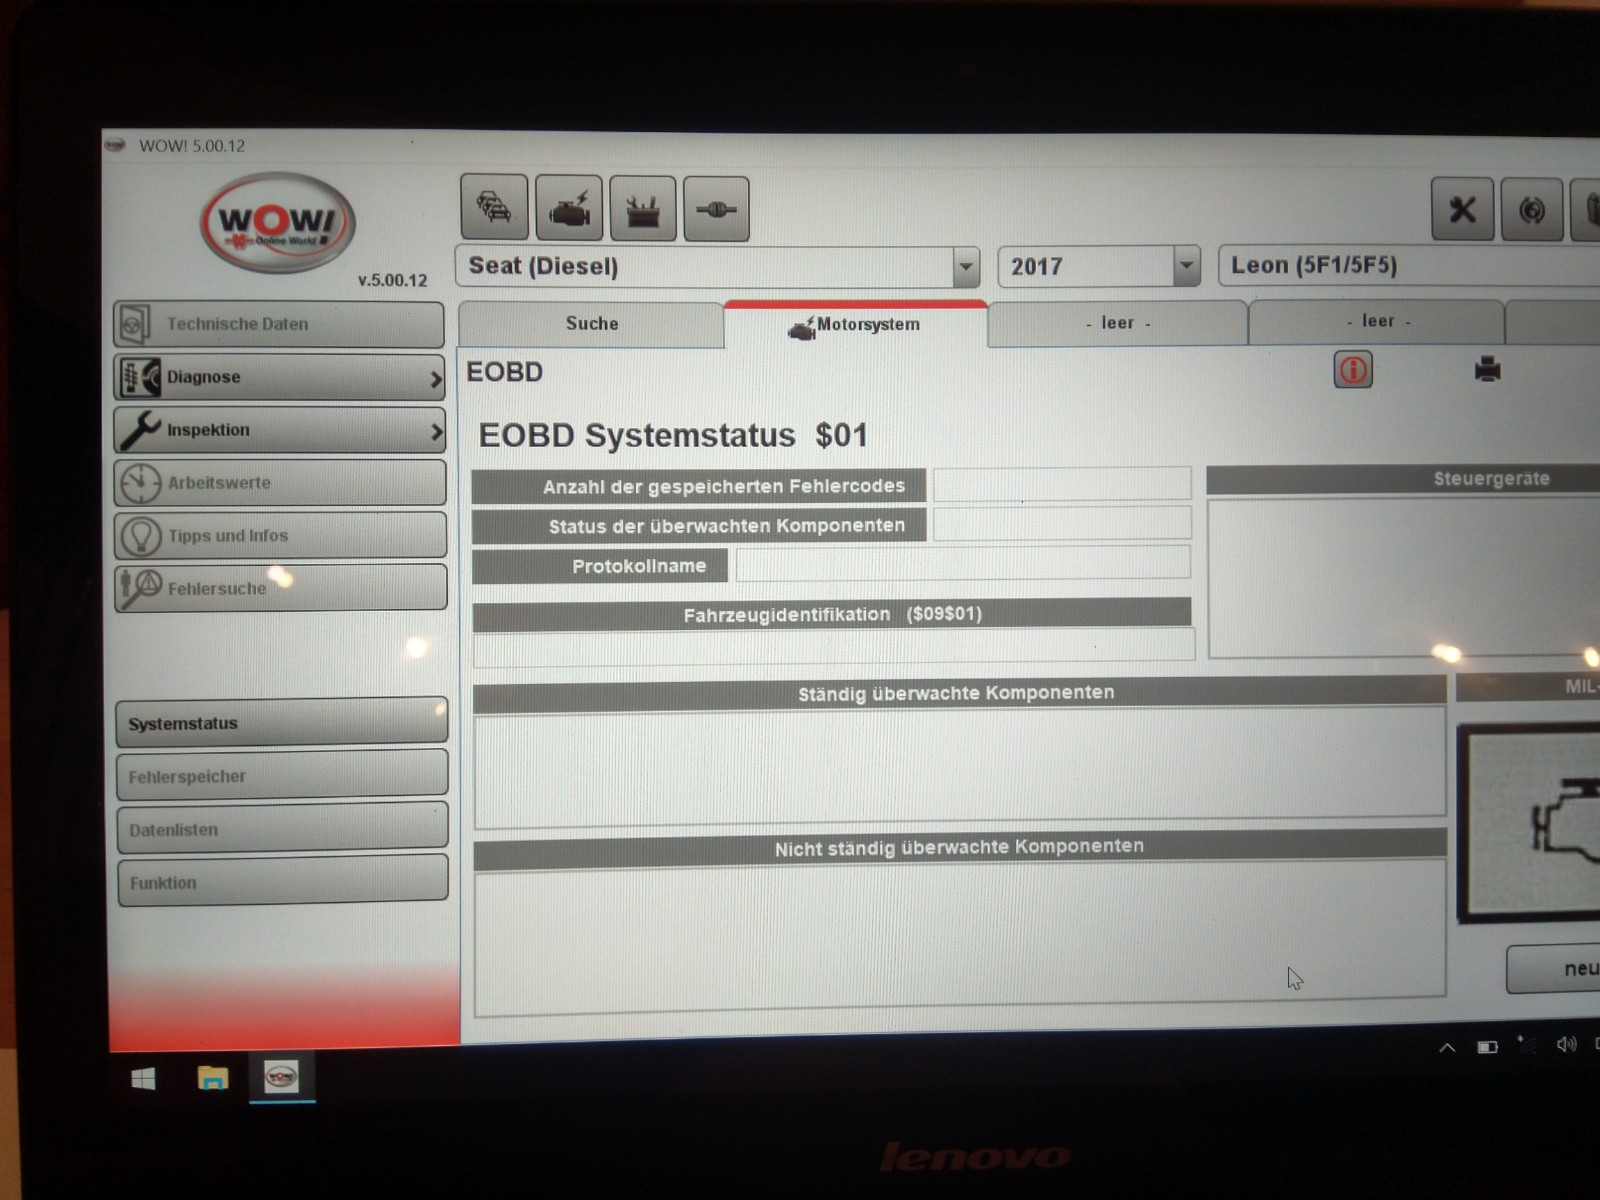Open the 2017 model year dropdown

1186,266
